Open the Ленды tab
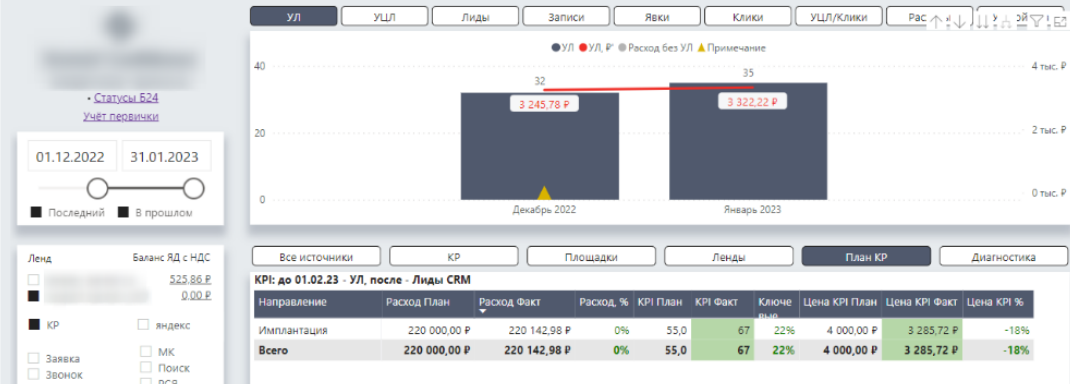 tap(729, 256)
